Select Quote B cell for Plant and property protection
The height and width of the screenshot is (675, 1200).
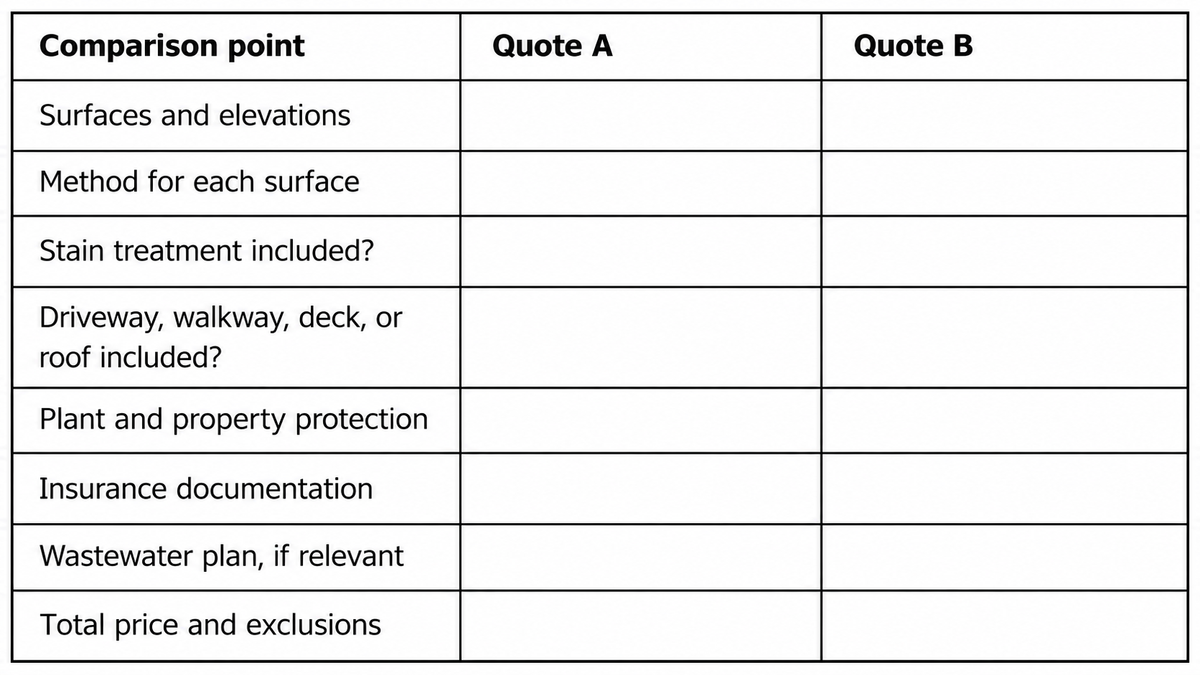[x=1004, y=420]
